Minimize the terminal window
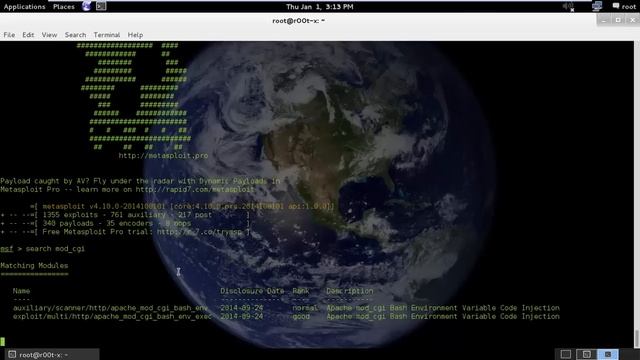The height and width of the screenshot is (360, 640). [604, 20]
